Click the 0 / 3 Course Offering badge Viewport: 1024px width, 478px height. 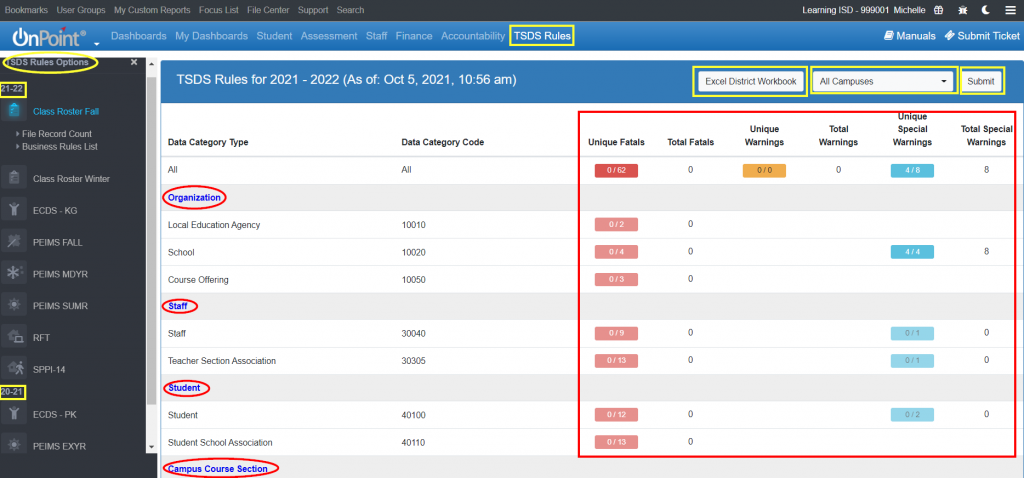pyautogui.click(x=616, y=279)
